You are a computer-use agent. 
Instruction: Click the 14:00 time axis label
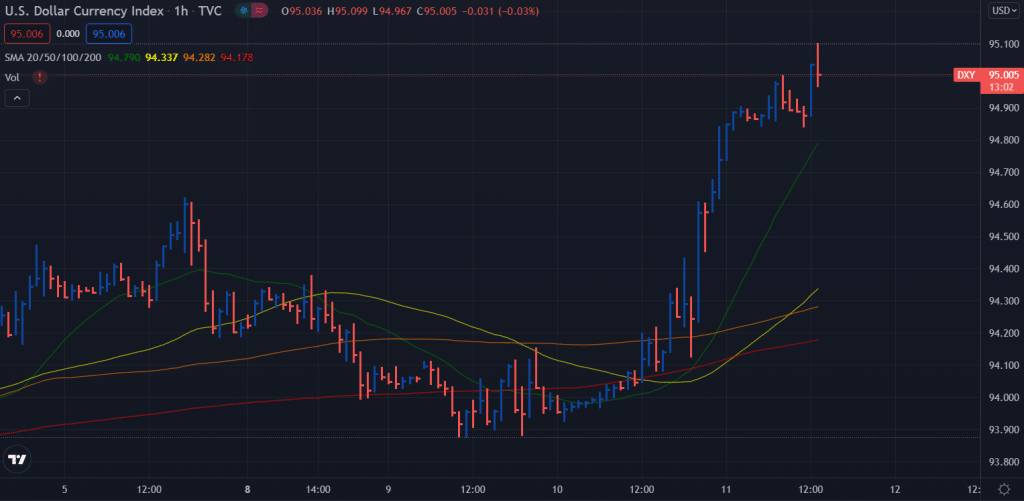click(317, 489)
